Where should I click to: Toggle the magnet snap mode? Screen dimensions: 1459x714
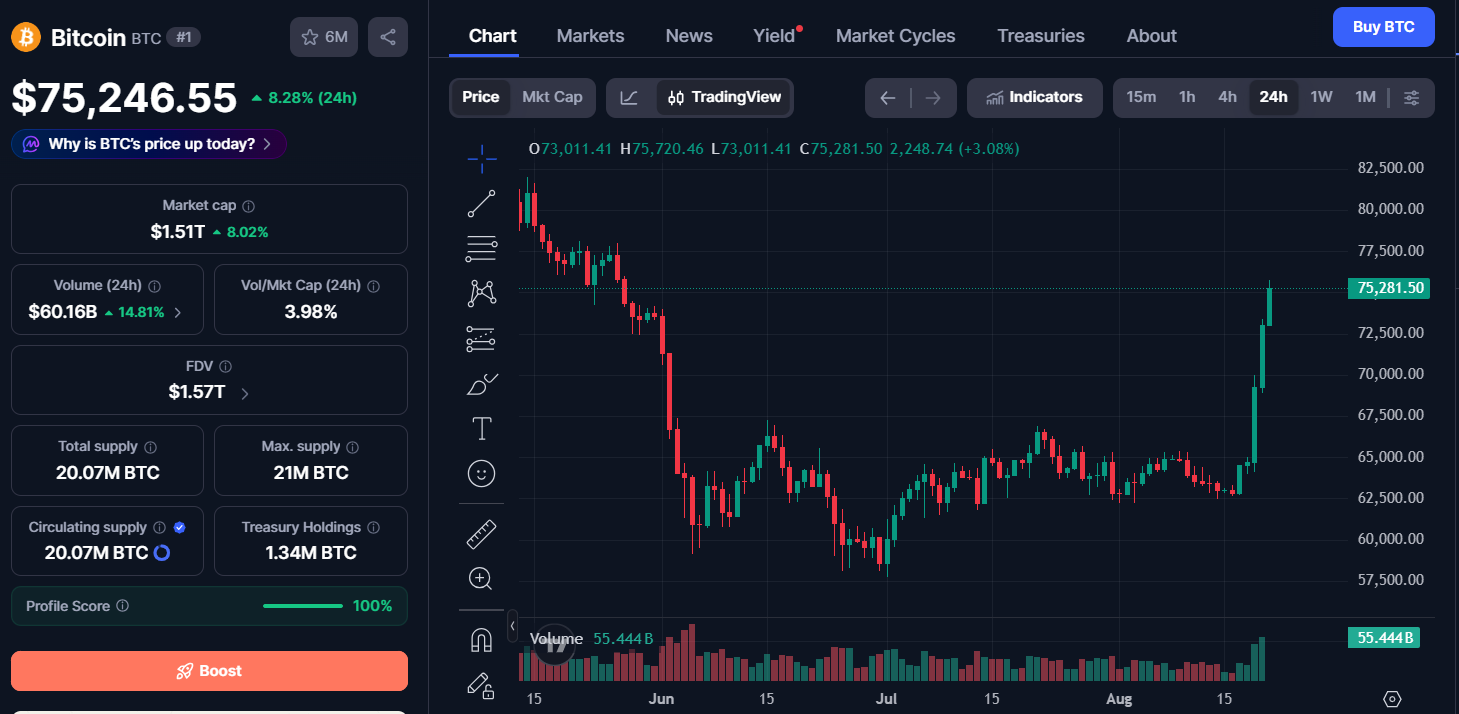click(482, 640)
